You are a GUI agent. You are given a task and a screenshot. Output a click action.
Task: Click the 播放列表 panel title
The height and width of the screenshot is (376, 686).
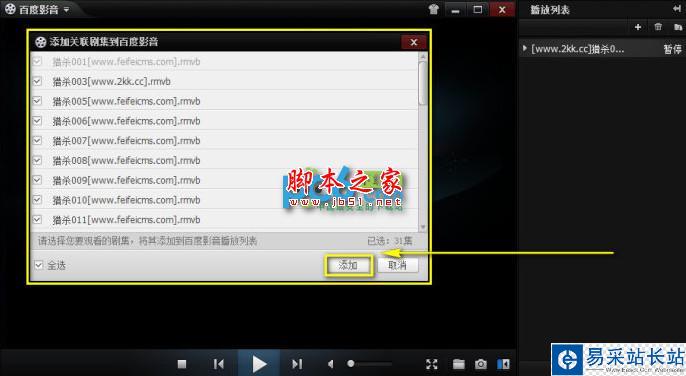pos(550,10)
